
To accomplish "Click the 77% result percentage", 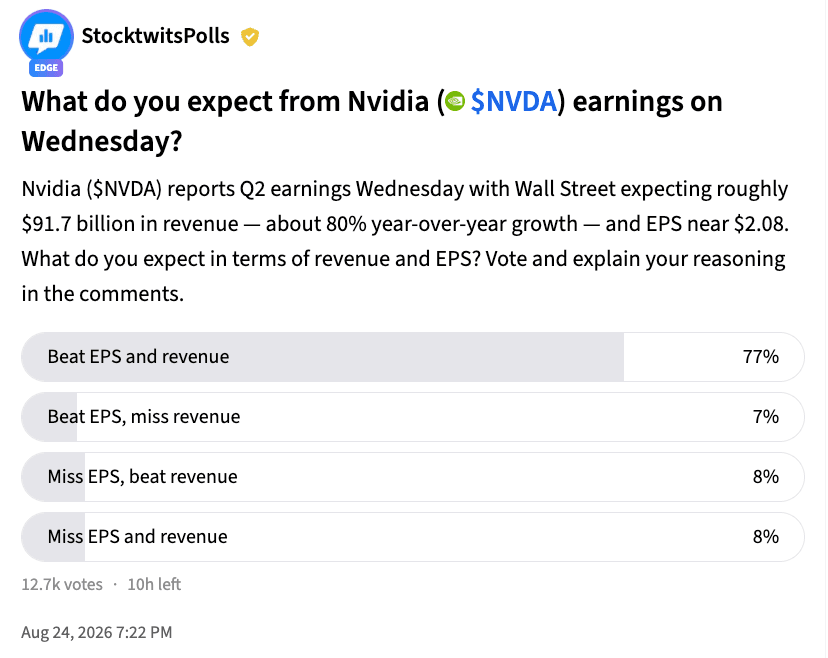I will tap(760, 357).
